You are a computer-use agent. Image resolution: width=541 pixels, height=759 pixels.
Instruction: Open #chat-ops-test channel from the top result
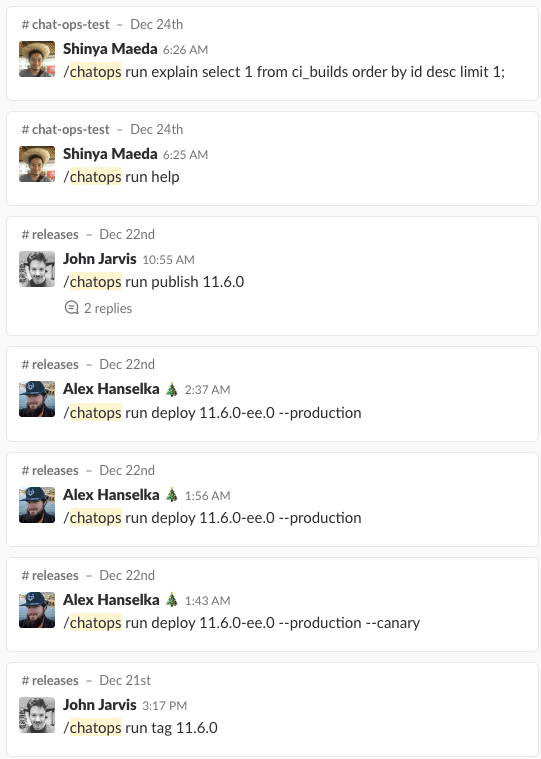pyautogui.click(x=66, y=24)
